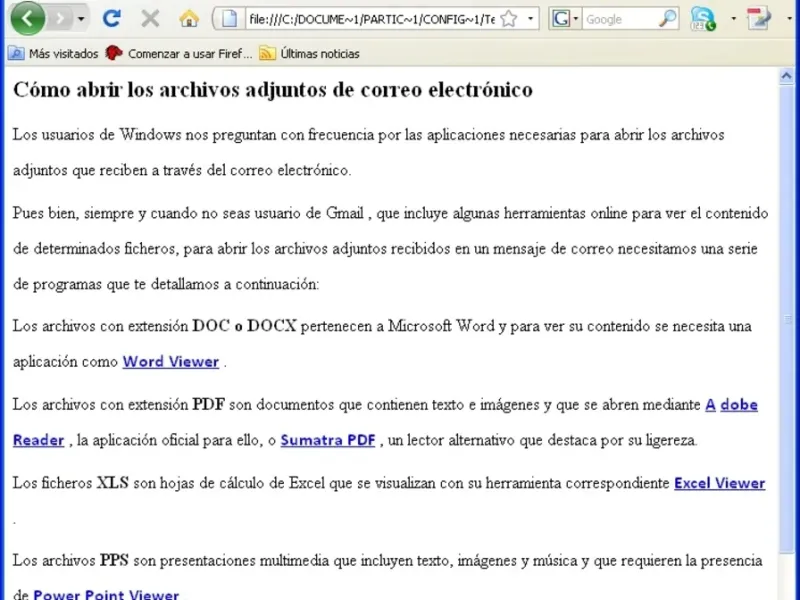The image size is (800, 600).
Task: Click the stop loading X button
Action: (x=150, y=19)
